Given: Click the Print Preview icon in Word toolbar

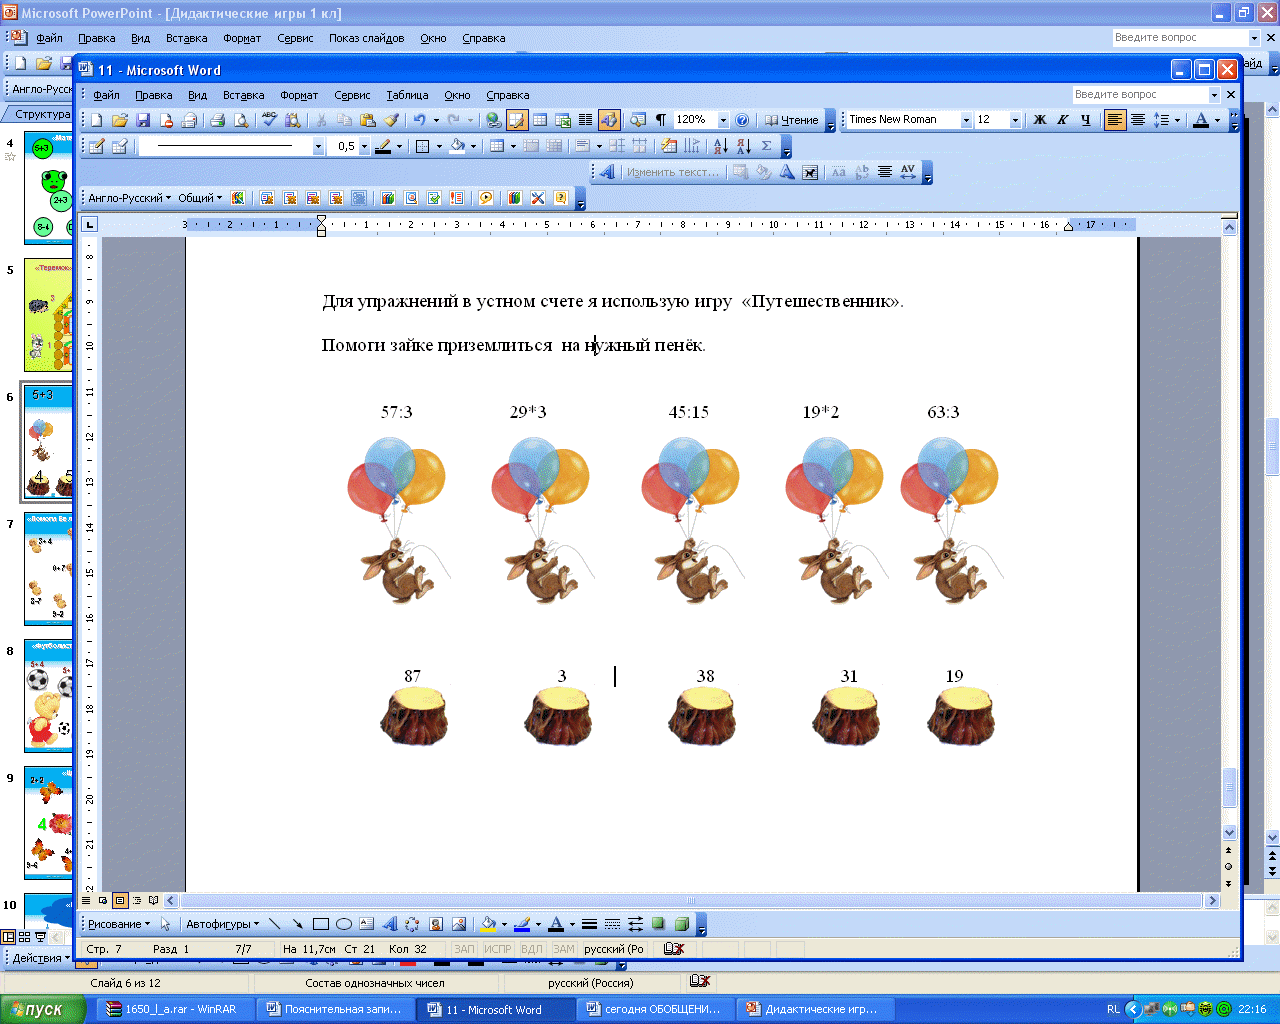Looking at the screenshot, I should click(241, 120).
